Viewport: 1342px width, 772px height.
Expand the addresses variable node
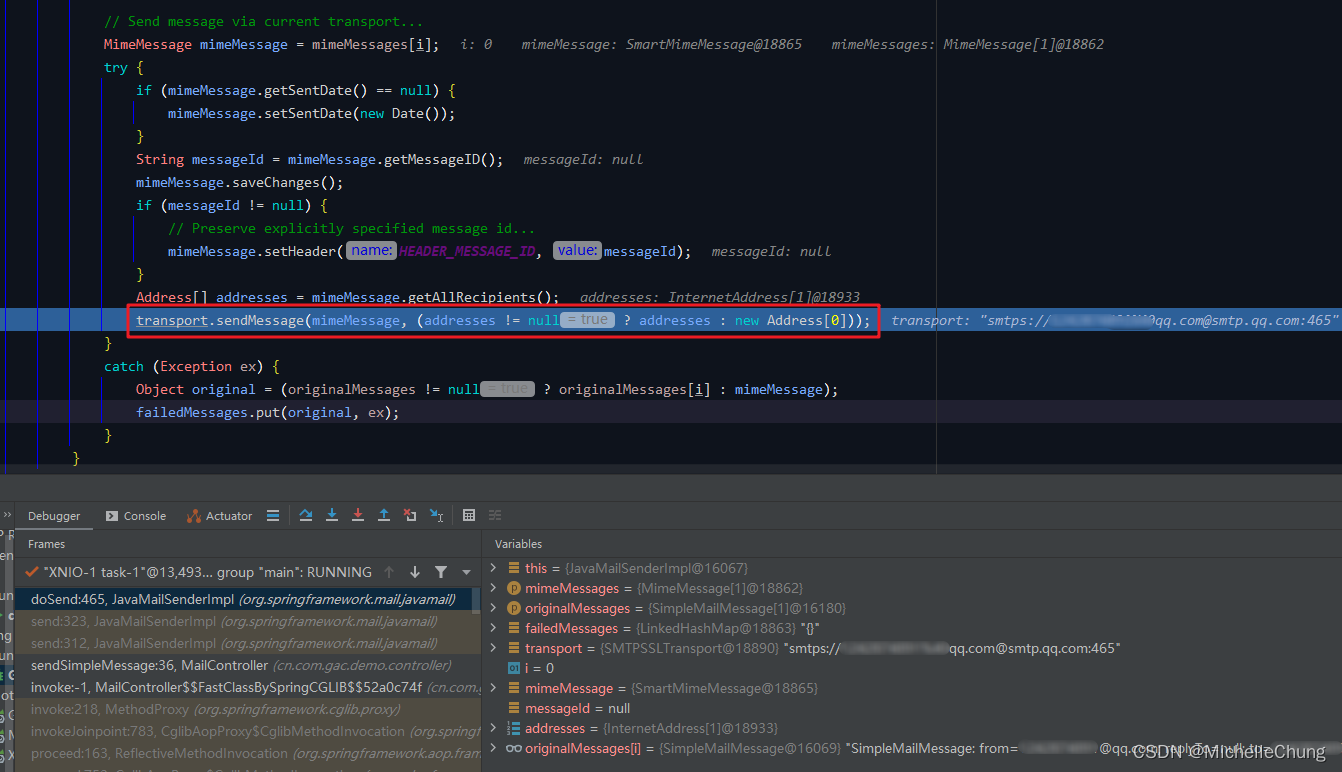pos(493,728)
